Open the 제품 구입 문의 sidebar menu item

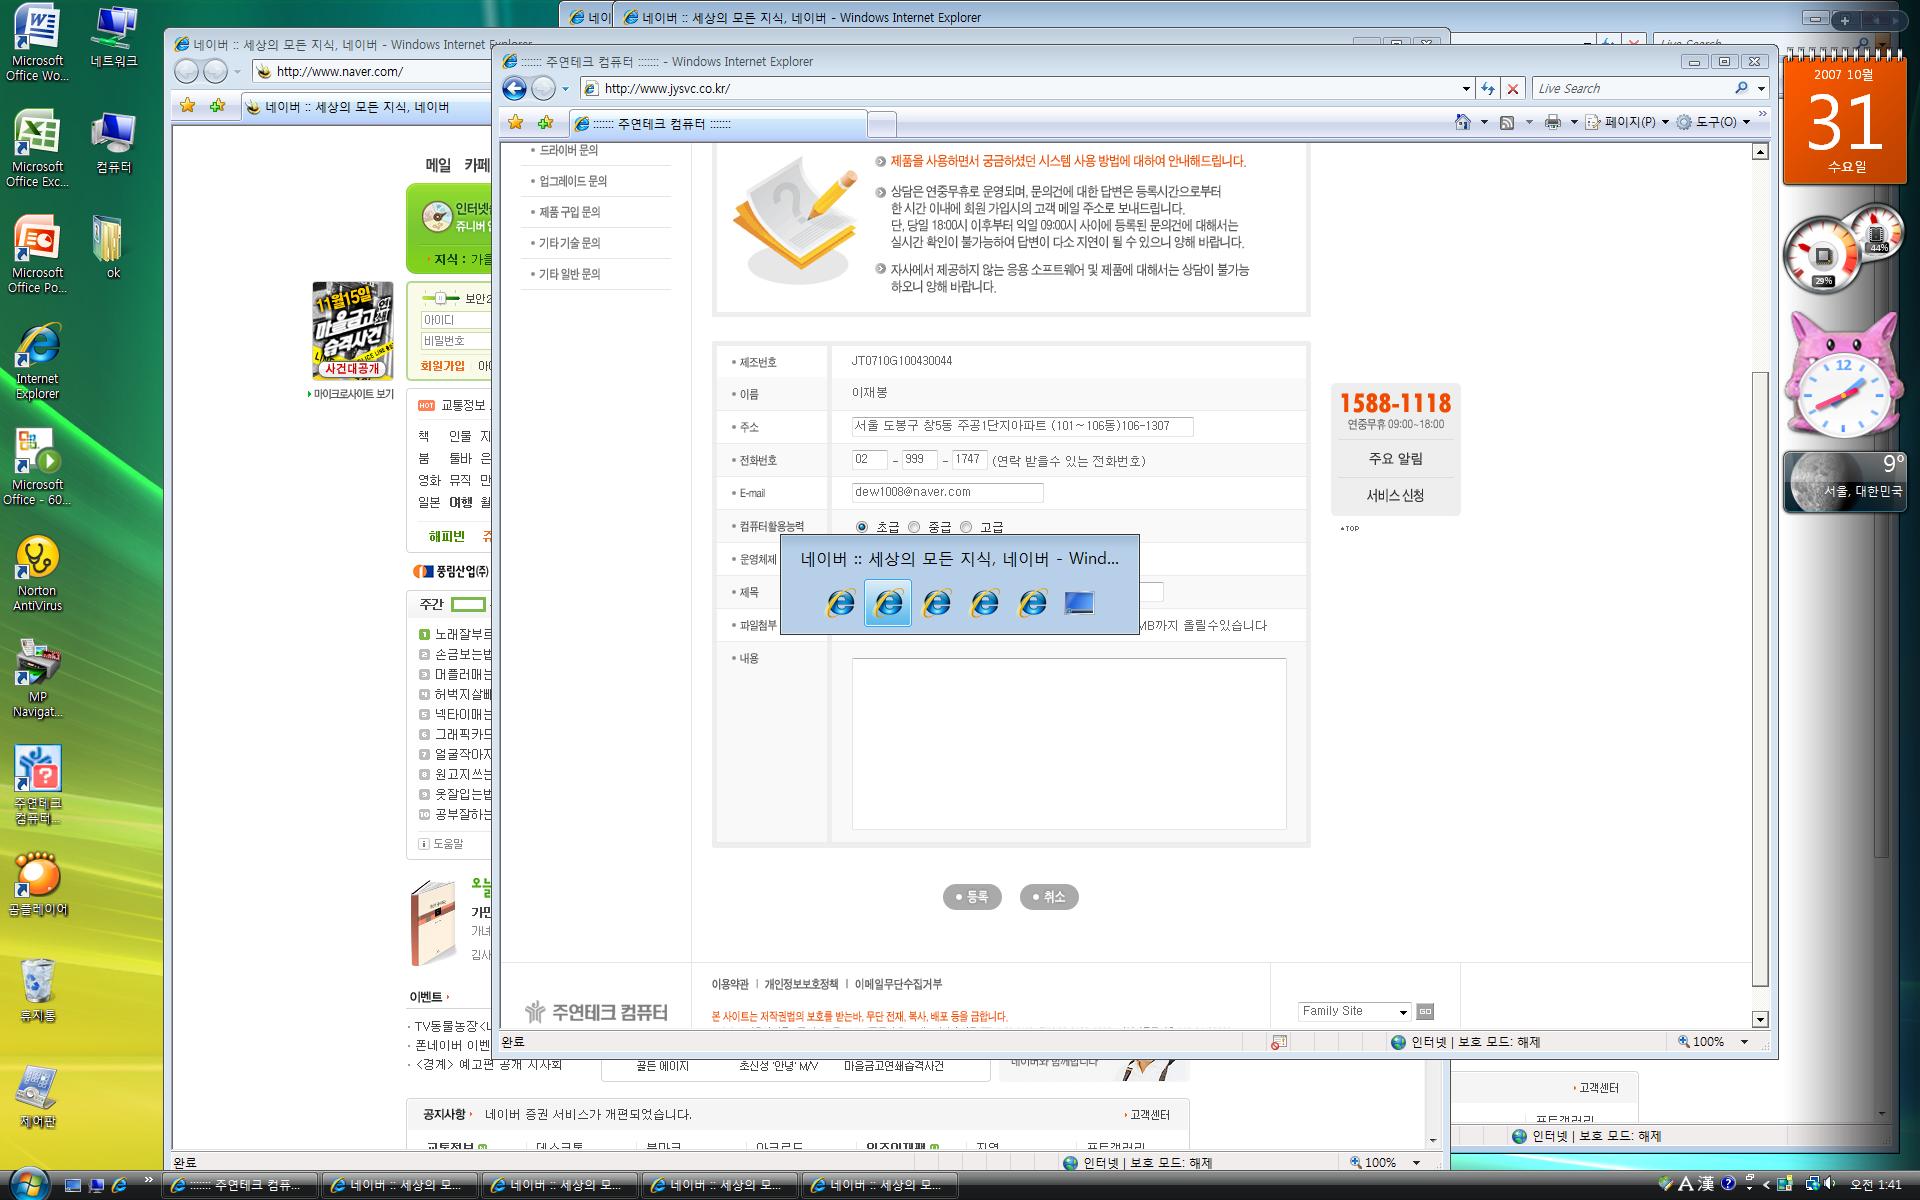pos(569,212)
